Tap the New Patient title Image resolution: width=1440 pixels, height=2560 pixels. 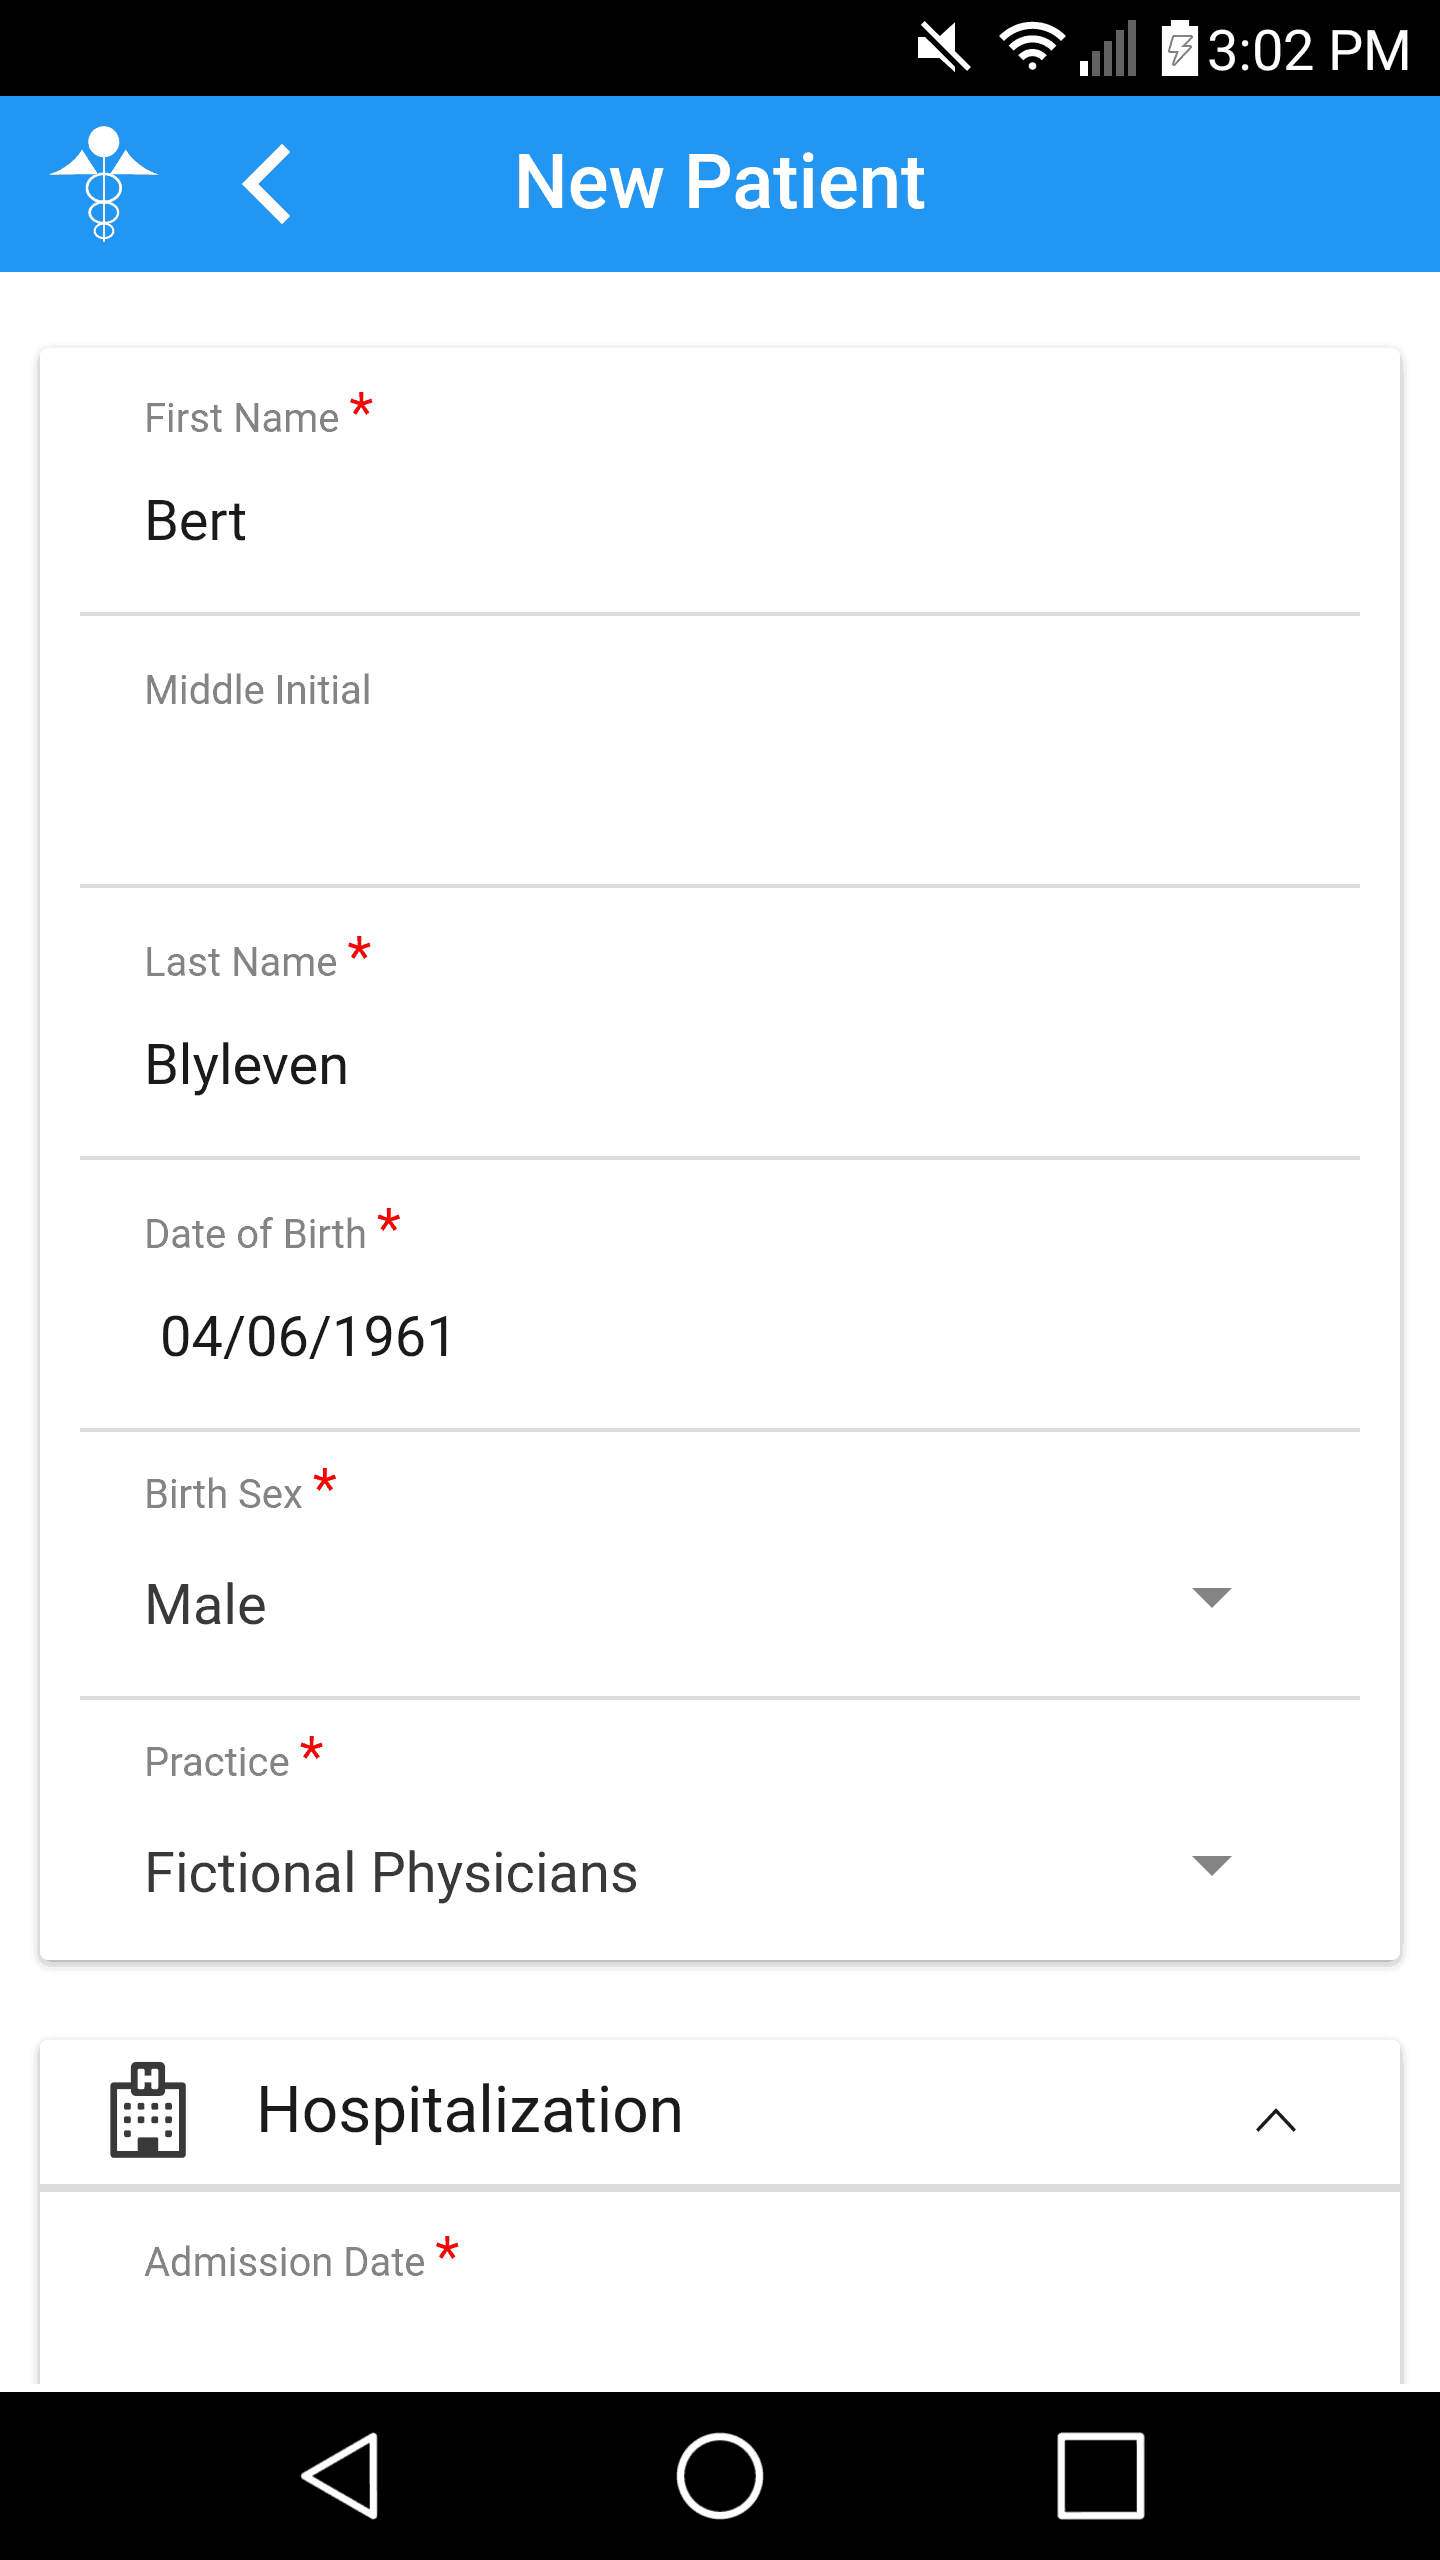point(720,183)
